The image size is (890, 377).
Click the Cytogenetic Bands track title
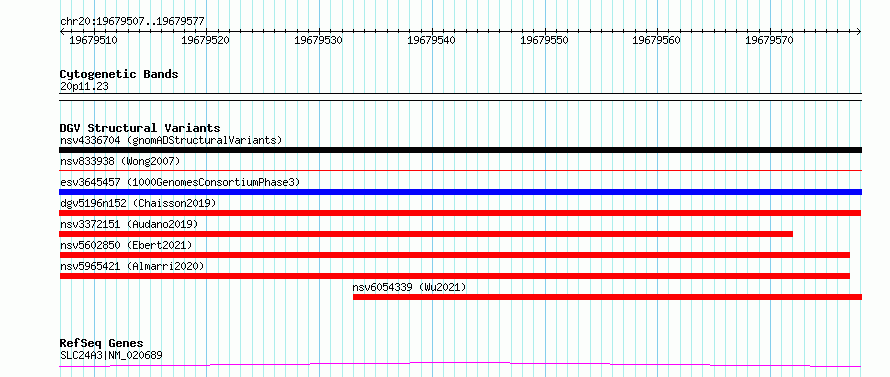119,74
